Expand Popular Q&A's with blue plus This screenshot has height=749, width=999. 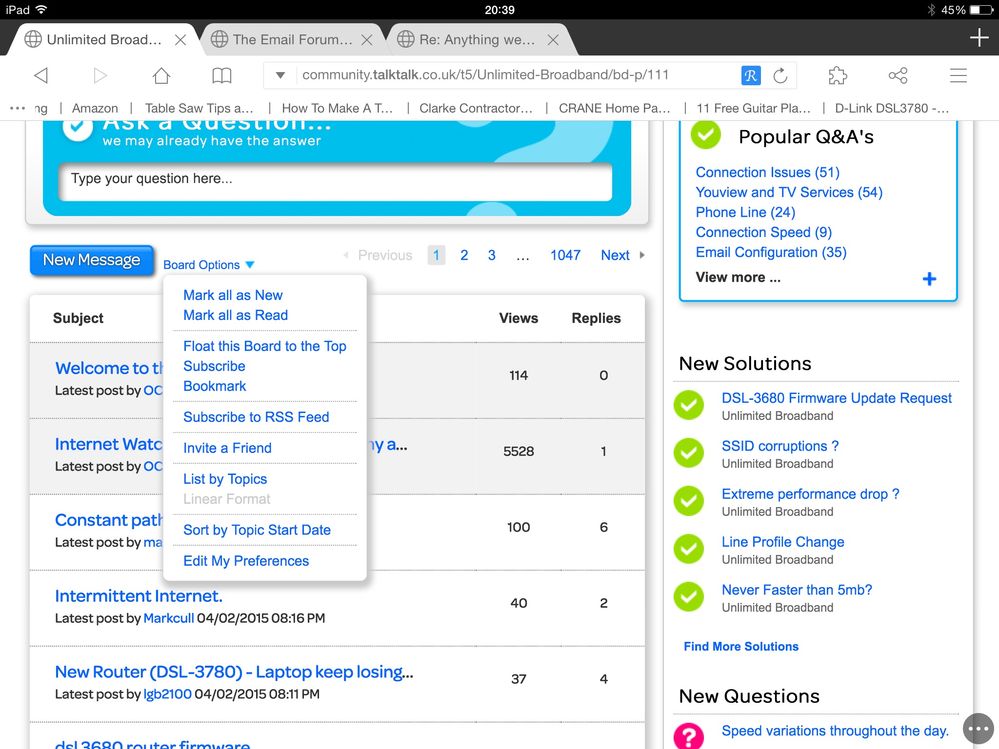(x=929, y=279)
